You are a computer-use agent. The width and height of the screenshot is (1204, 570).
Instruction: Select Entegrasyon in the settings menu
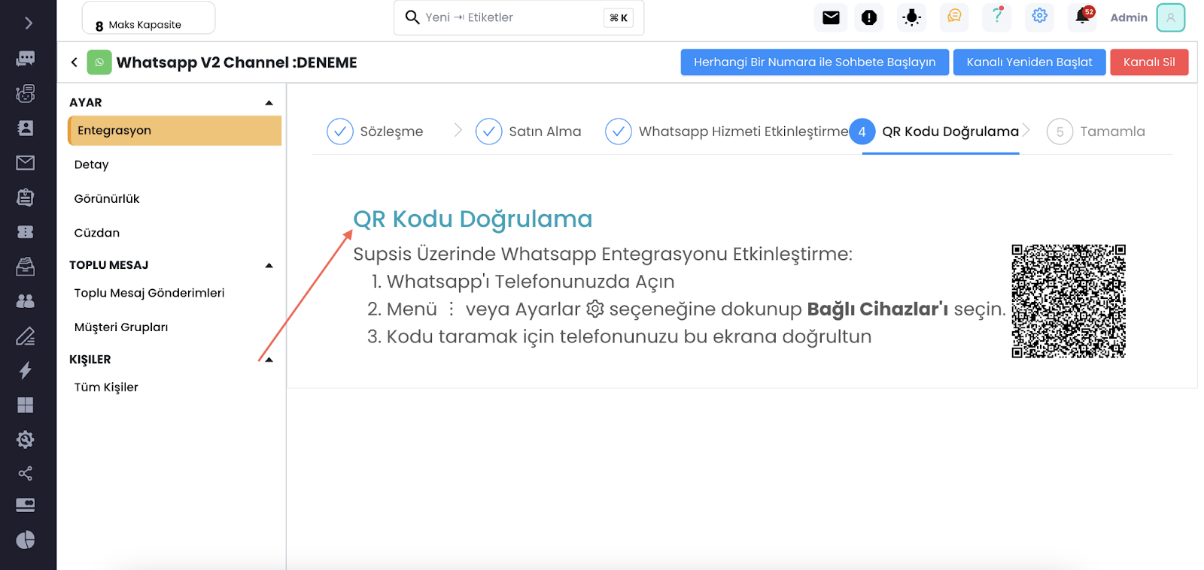click(175, 131)
